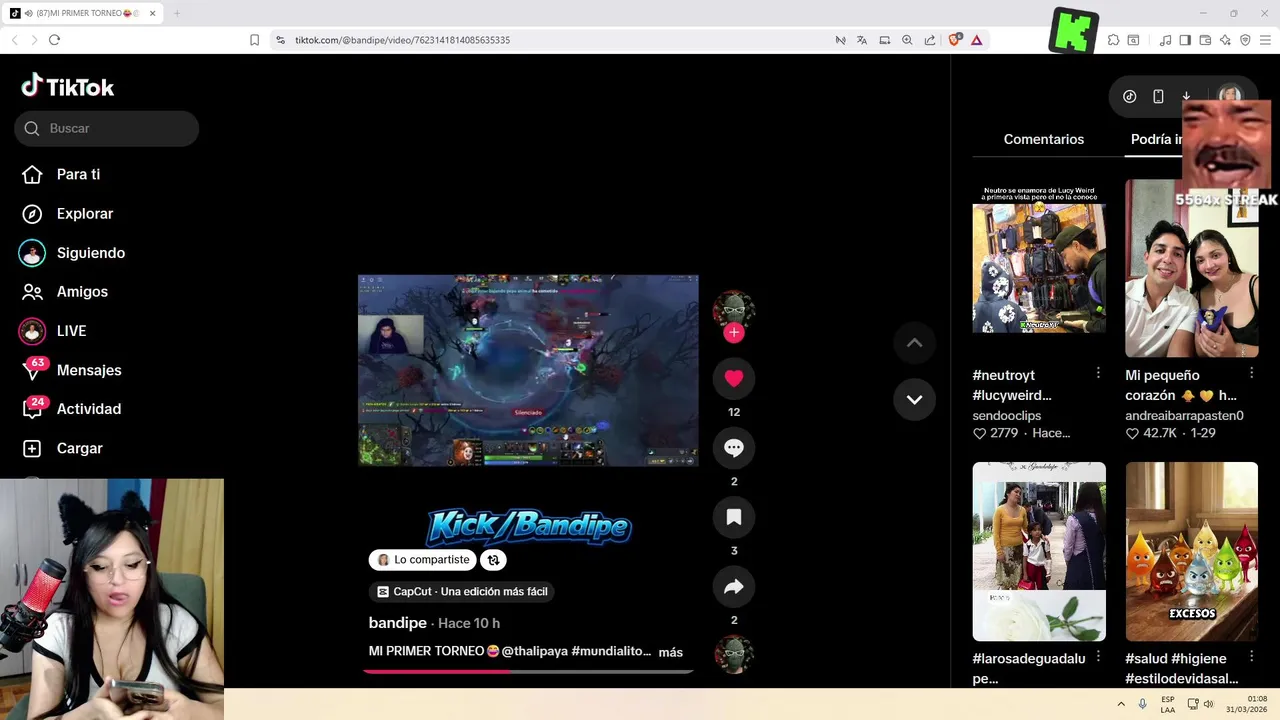Screen dimensions: 1280x720
Task: Bookmark this page in address bar
Action: tap(254, 40)
